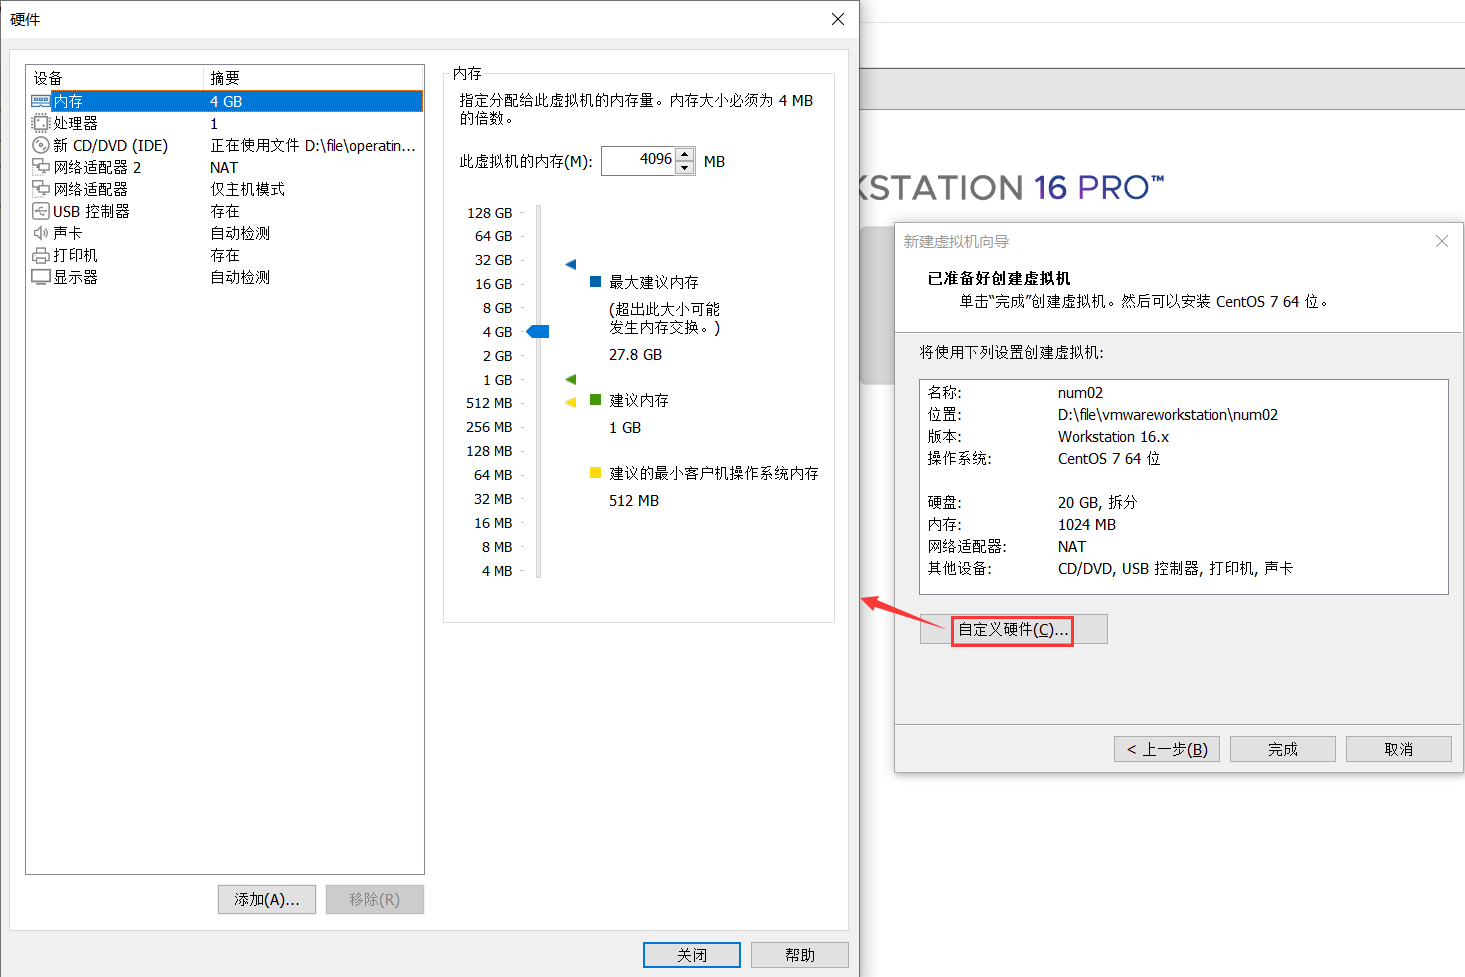Click the 32 GB slider scale label
Viewport: 1465px width, 977px height.
(494, 260)
